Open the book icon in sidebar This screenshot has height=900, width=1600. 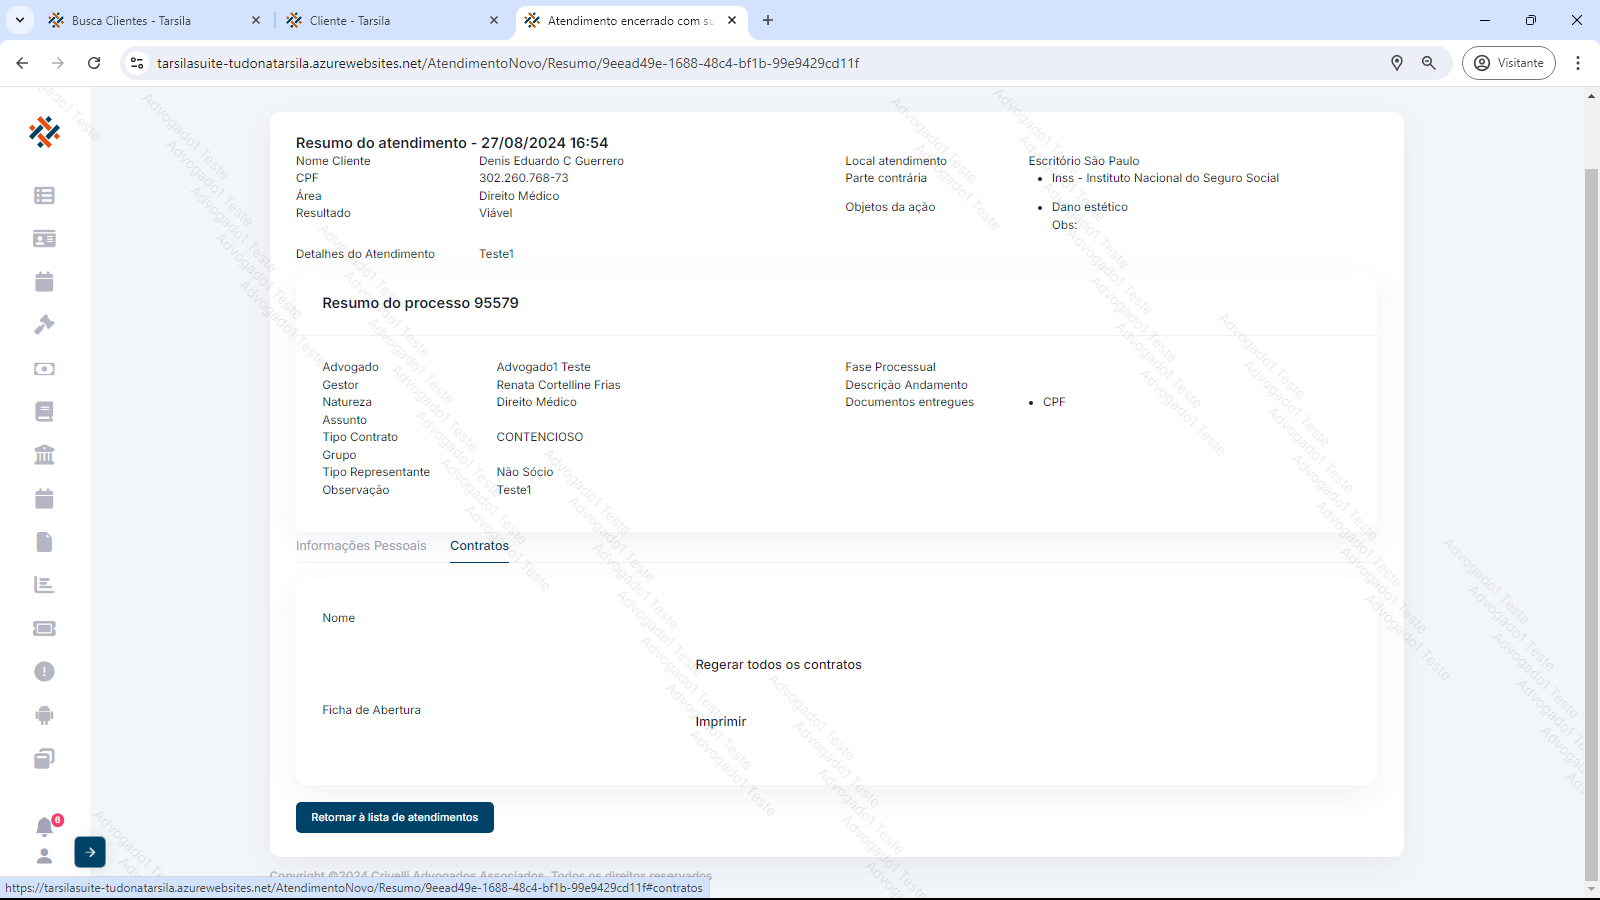coord(44,412)
